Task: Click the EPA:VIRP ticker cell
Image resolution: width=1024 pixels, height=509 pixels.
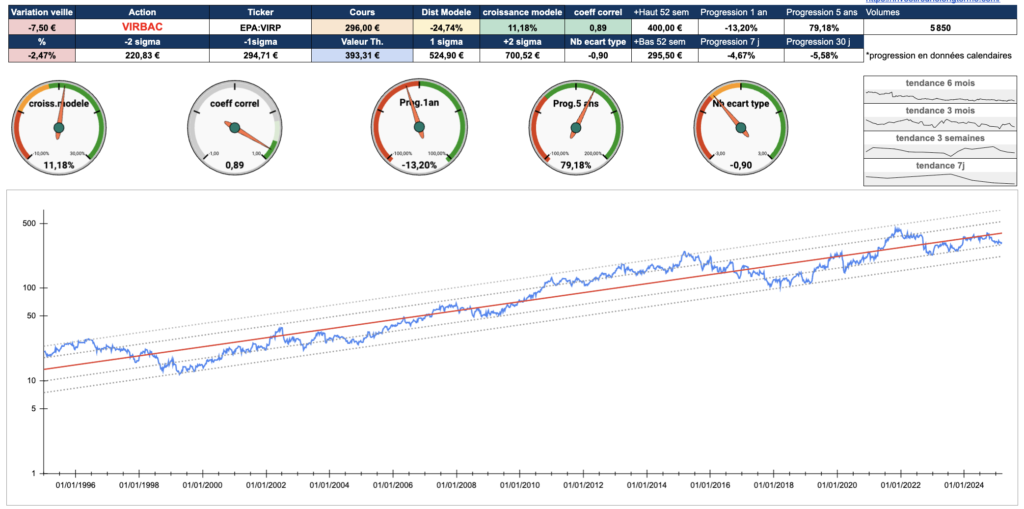Action: [261, 27]
